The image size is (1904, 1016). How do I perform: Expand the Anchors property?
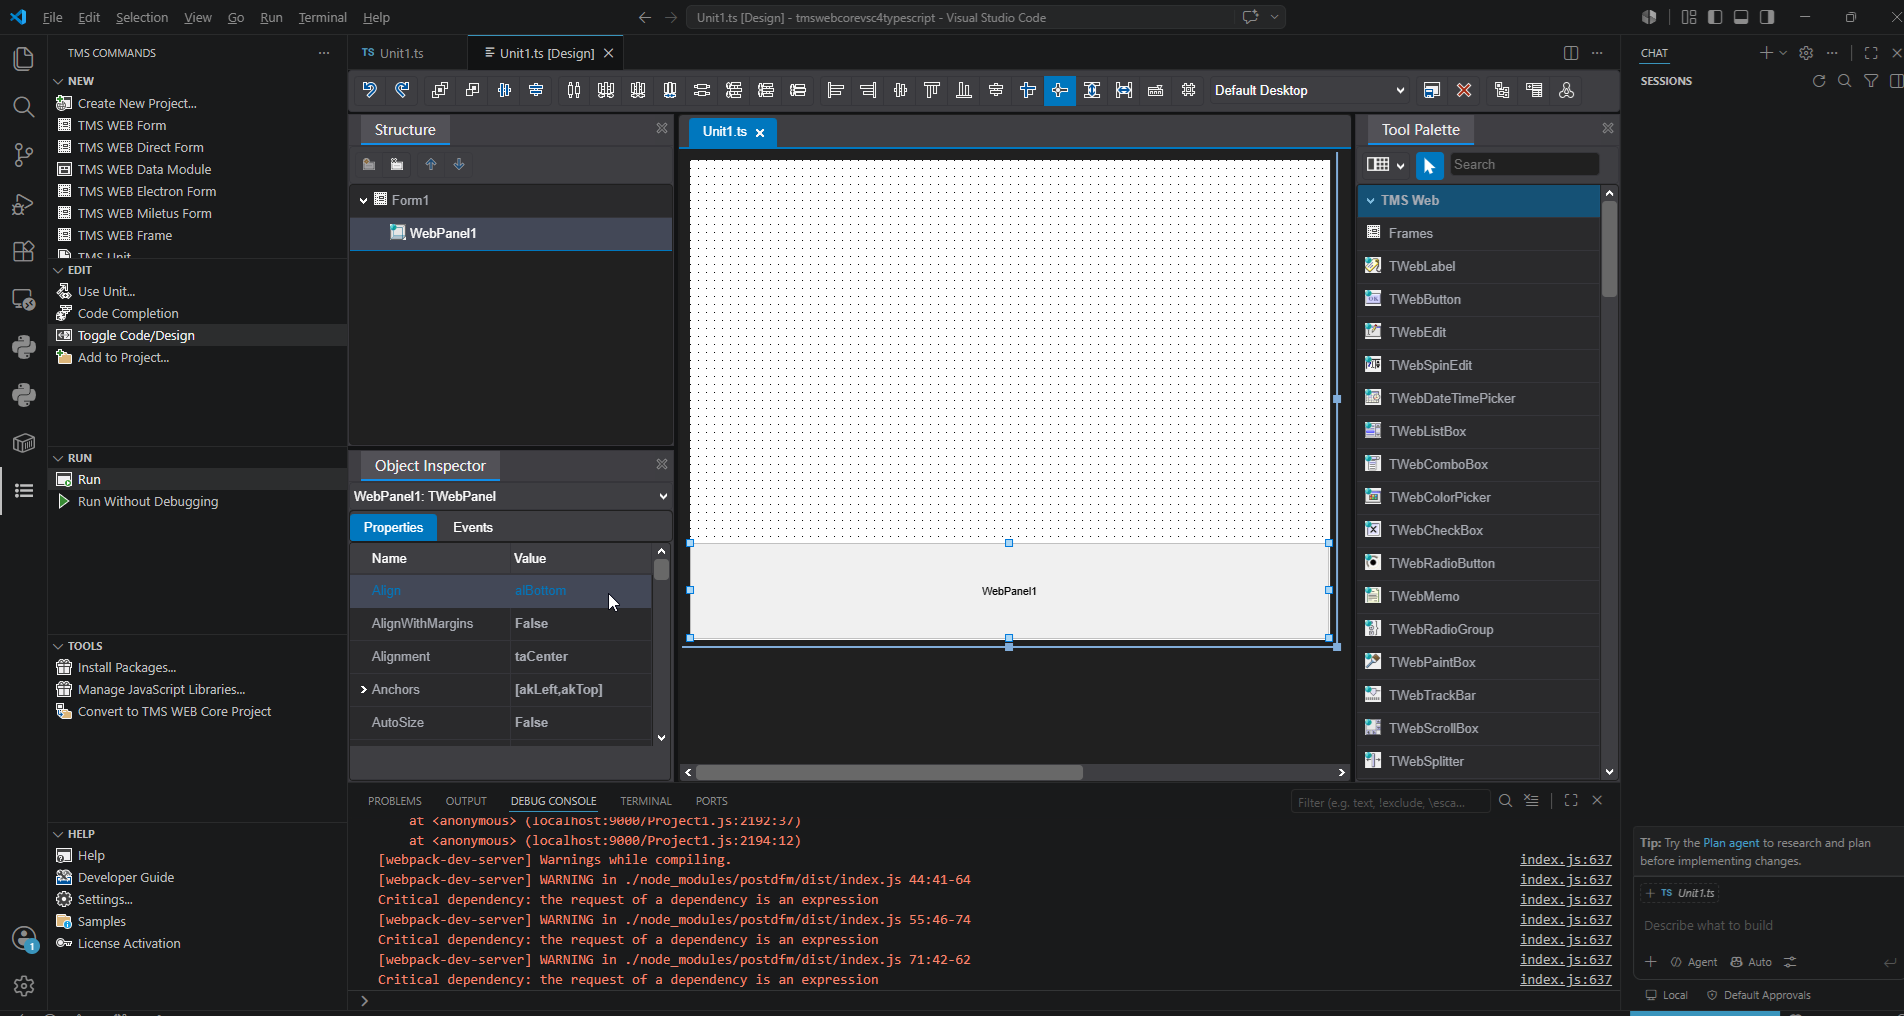(363, 690)
